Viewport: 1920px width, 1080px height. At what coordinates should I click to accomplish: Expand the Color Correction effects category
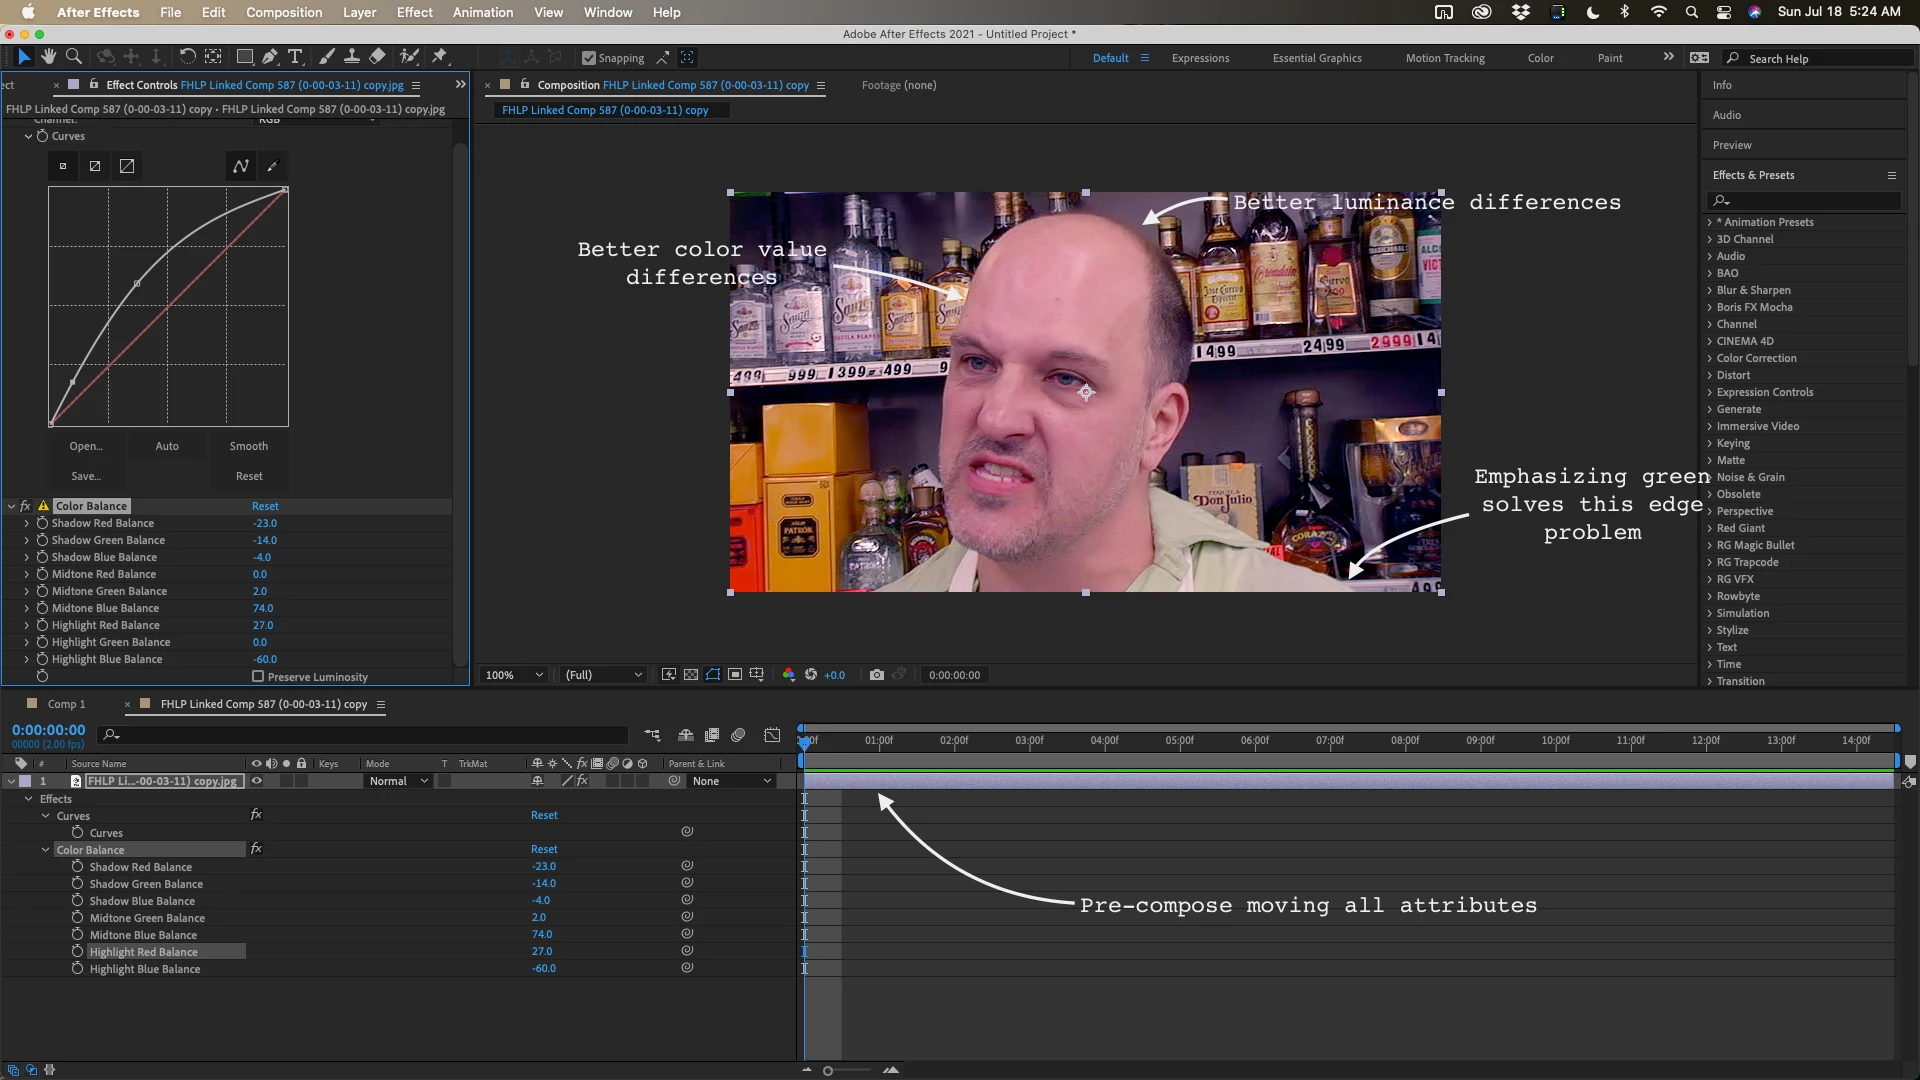(x=1710, y=358)
